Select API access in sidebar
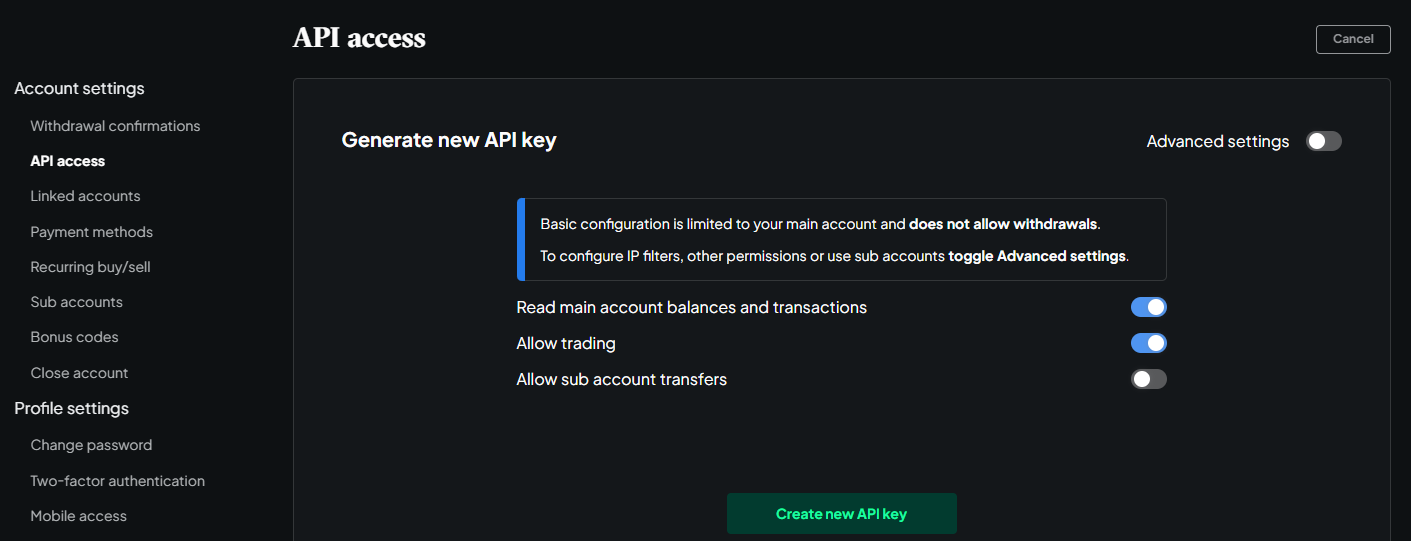 click(67, 161)
